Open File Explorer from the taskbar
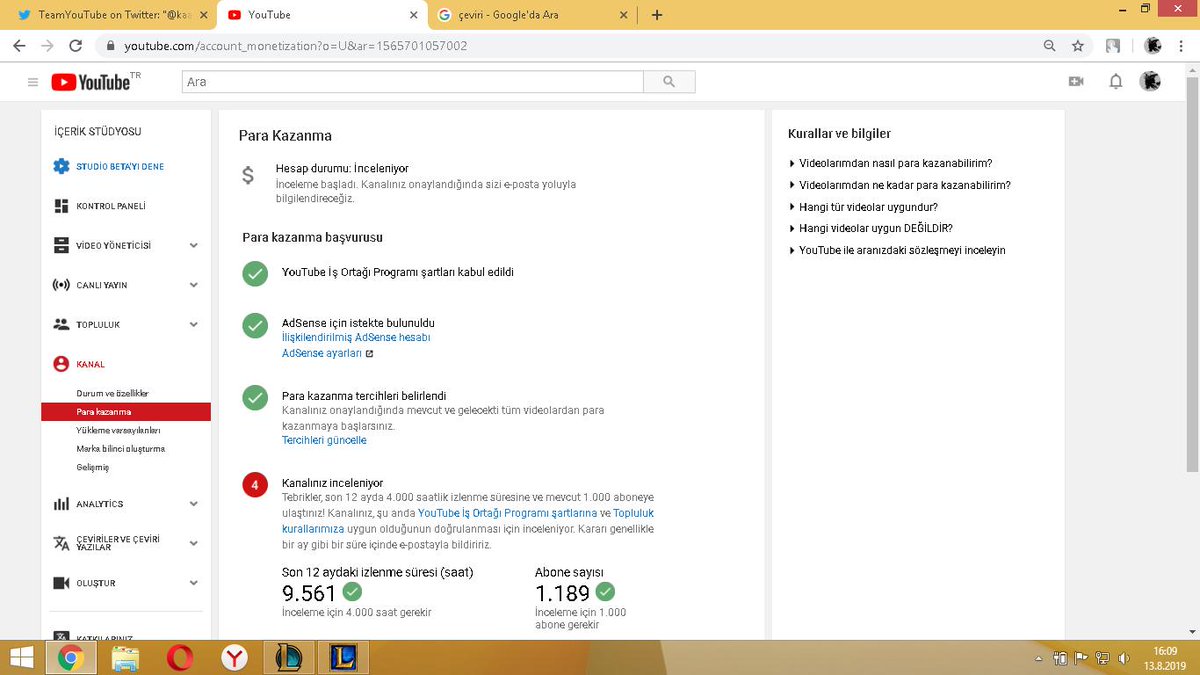 pyautogui.click(x=125, y=657)
